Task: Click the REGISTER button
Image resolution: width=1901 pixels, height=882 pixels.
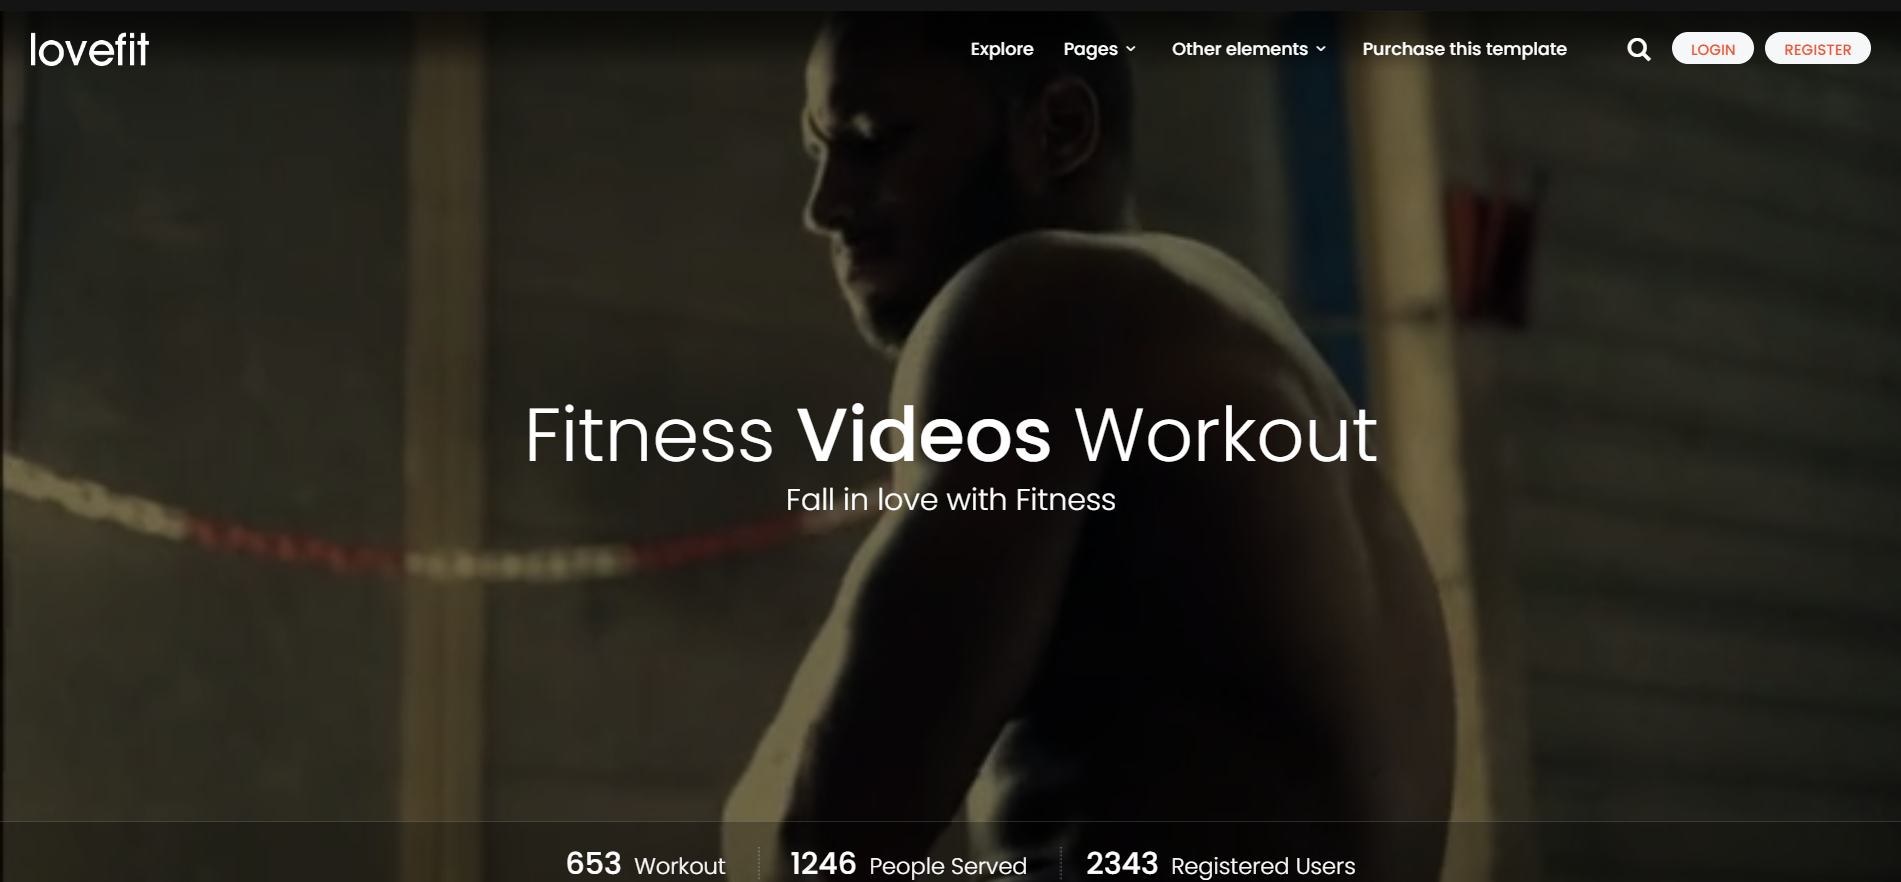Action: coord(1817,49)
